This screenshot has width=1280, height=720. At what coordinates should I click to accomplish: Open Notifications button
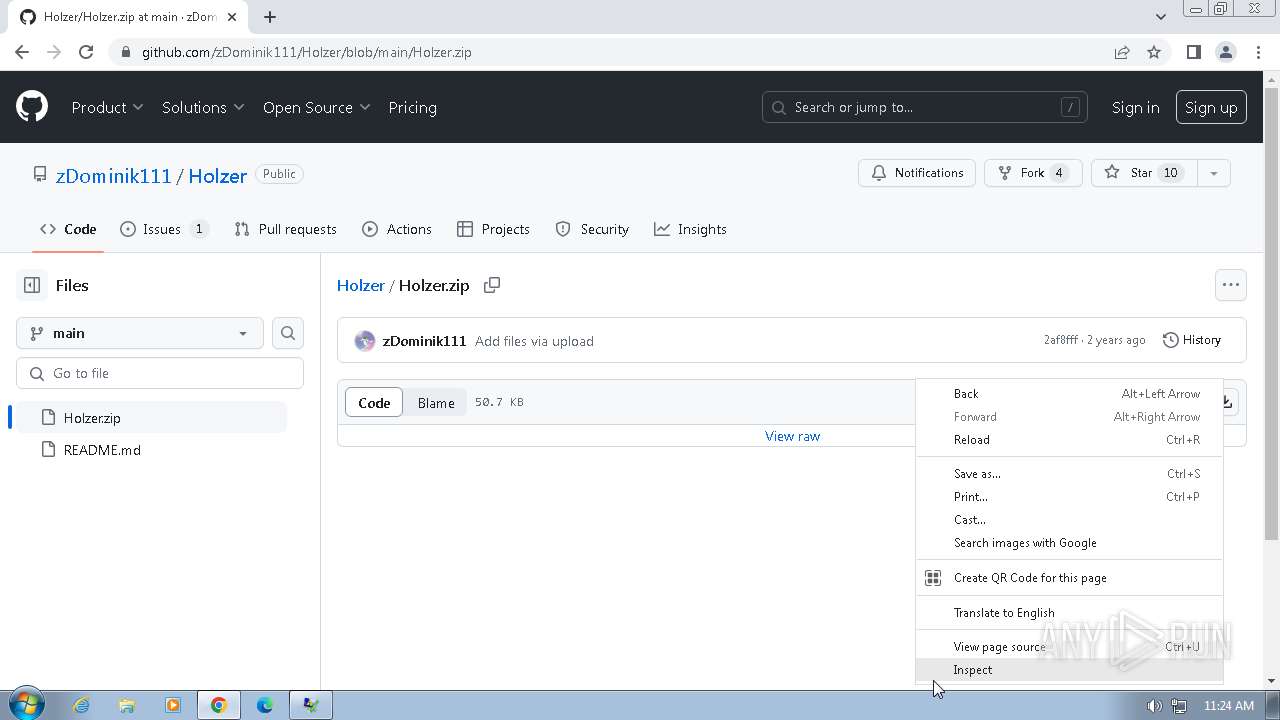coord(917,173)
